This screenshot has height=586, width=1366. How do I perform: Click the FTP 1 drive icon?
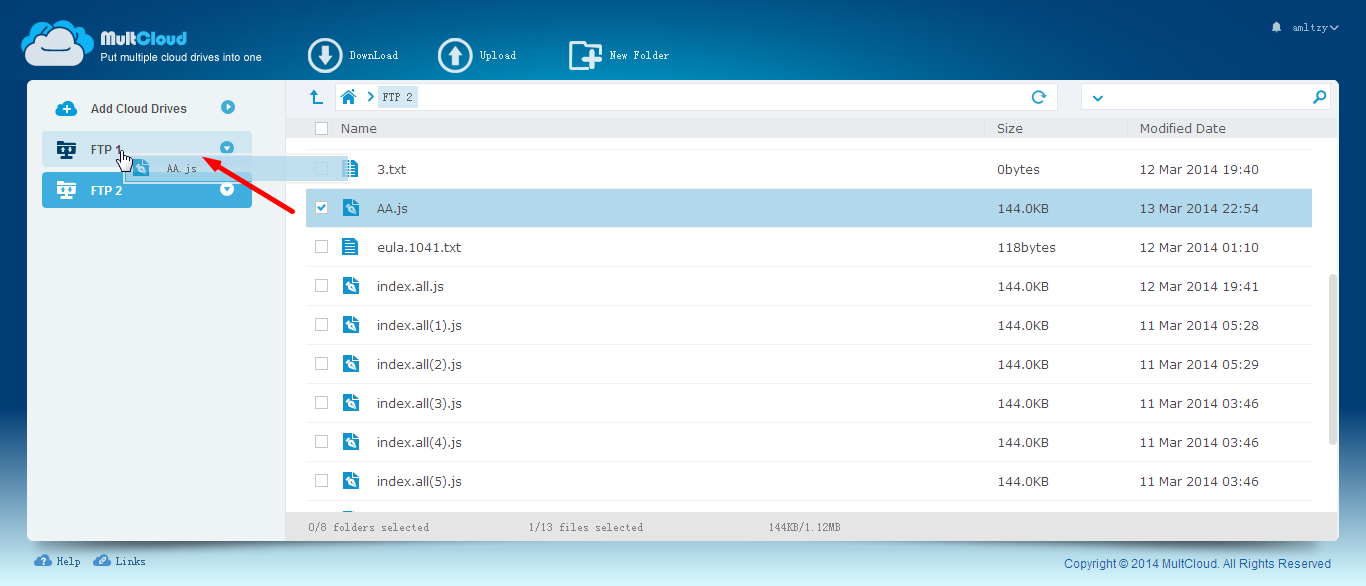[x=67, y=150]
